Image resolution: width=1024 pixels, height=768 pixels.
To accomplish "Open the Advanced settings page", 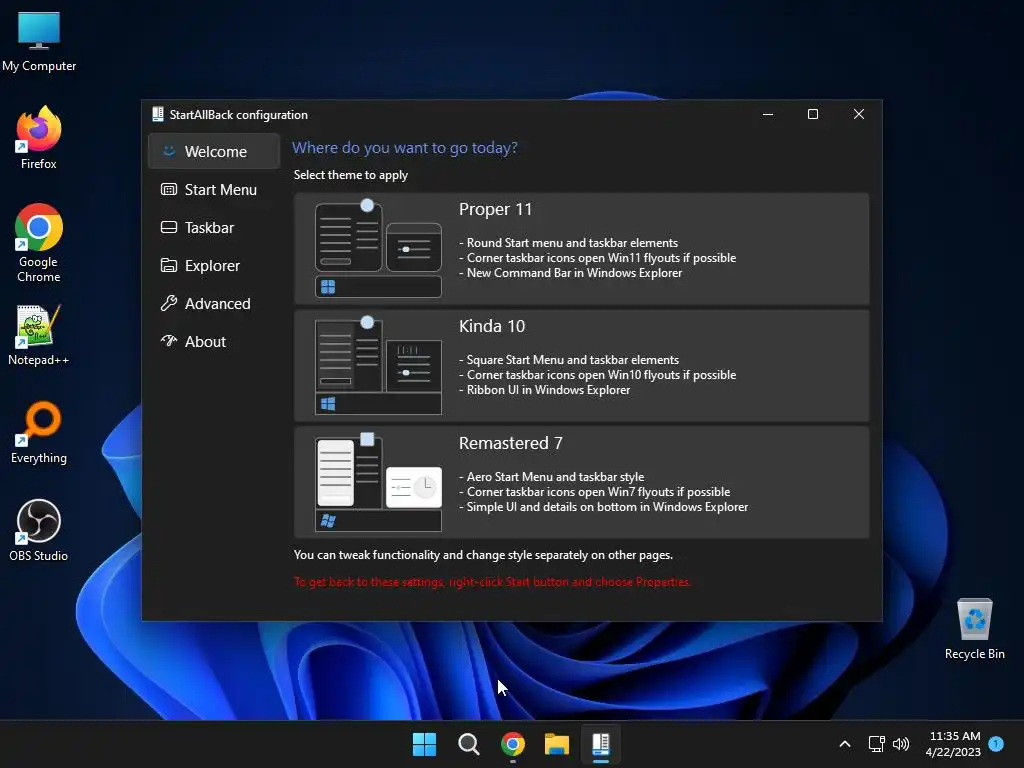I will (x=214, y=303).
